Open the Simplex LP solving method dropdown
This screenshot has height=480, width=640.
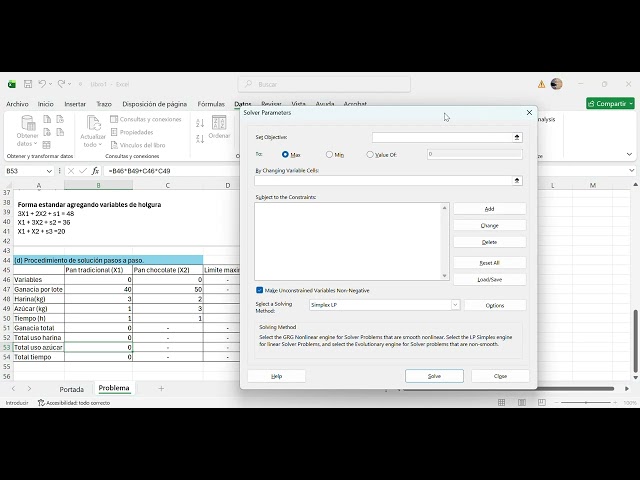[384, 305]
